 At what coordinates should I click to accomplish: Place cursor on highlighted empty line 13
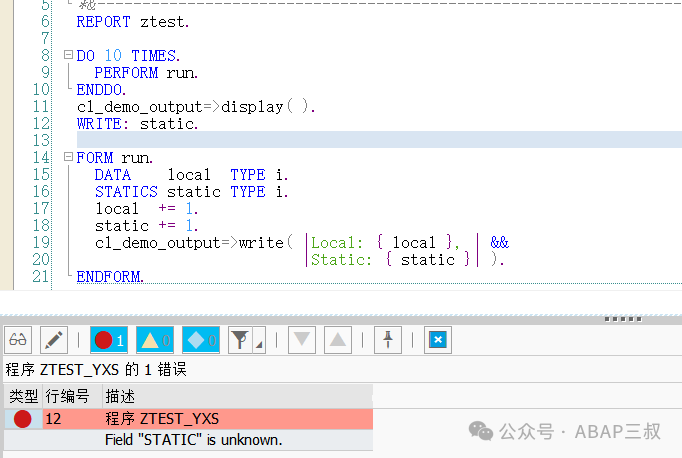coord(379,140)
